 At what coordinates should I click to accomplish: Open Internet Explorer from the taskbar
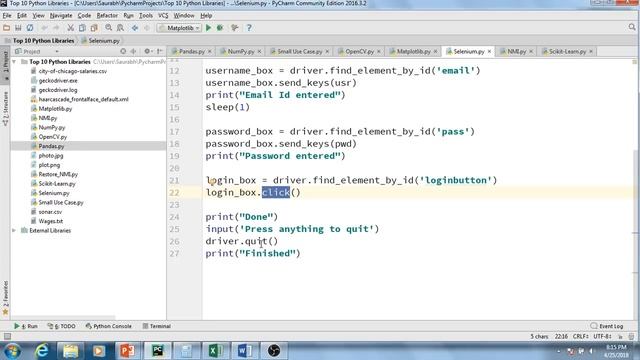coord(42,351)
